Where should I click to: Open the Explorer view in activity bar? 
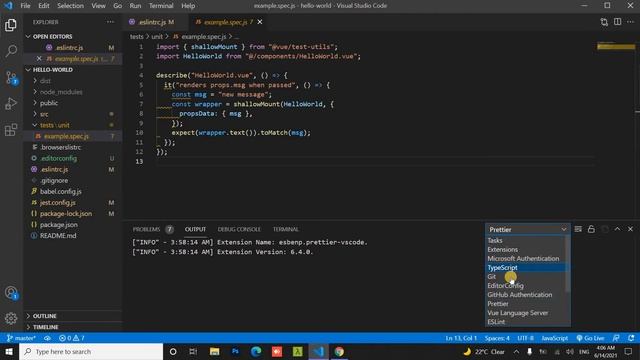click(11, 25)
